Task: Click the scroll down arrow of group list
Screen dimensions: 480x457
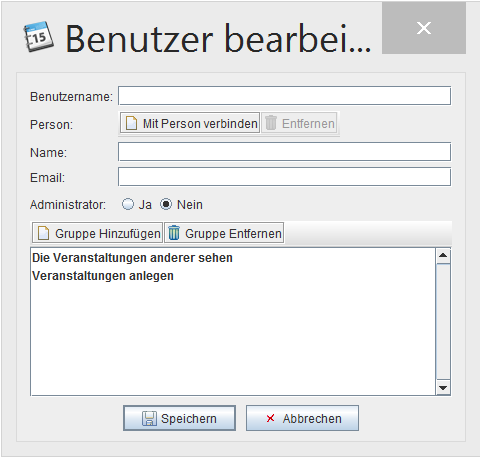Action: pyautogui.click(x=443, y=387)
